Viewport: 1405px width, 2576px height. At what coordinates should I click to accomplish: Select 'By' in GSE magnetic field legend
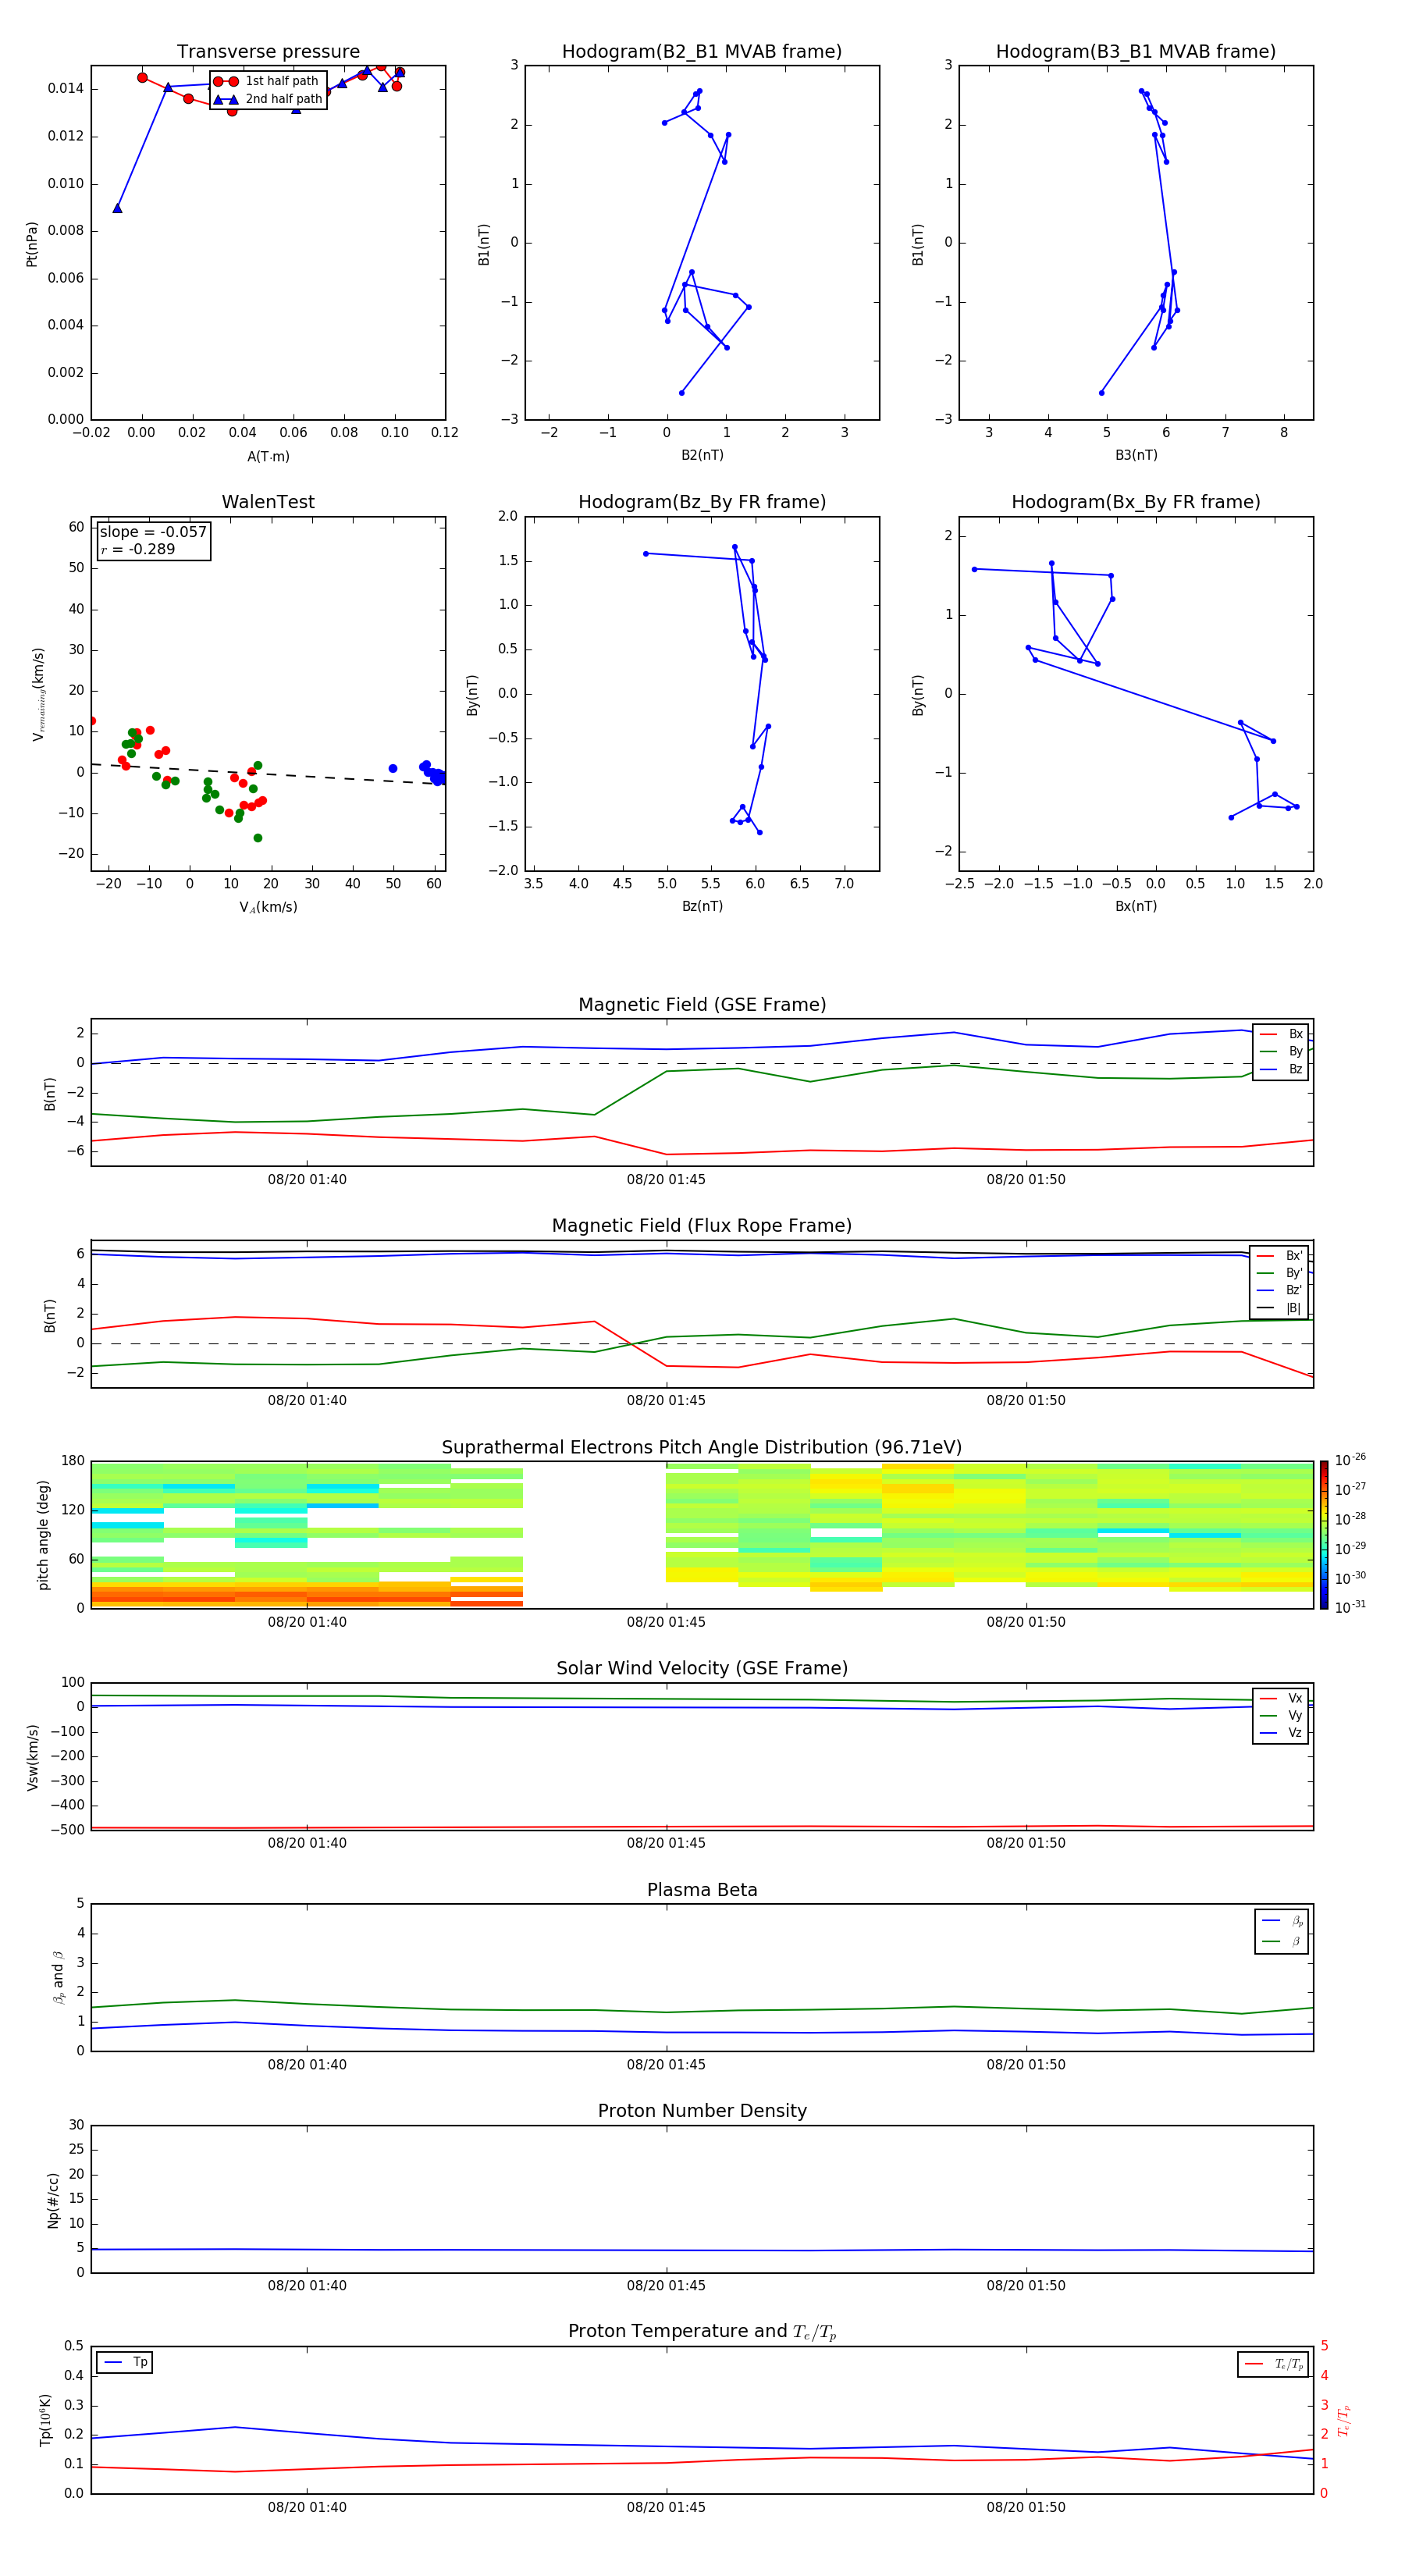click(x=1281, y=1052)
